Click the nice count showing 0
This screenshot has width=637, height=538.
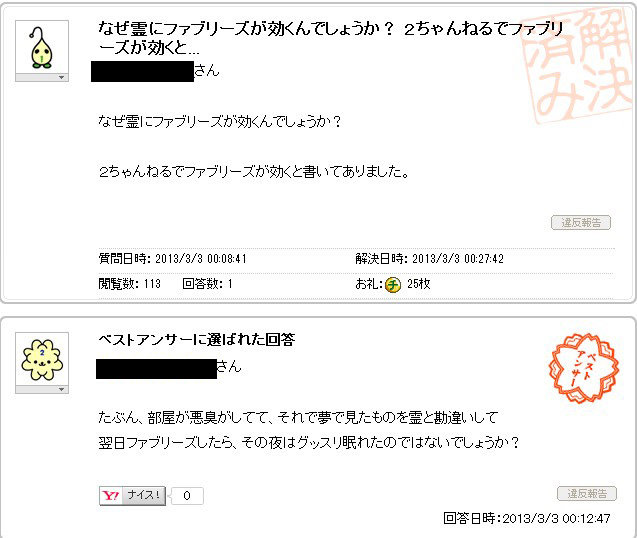pos(187,496)
